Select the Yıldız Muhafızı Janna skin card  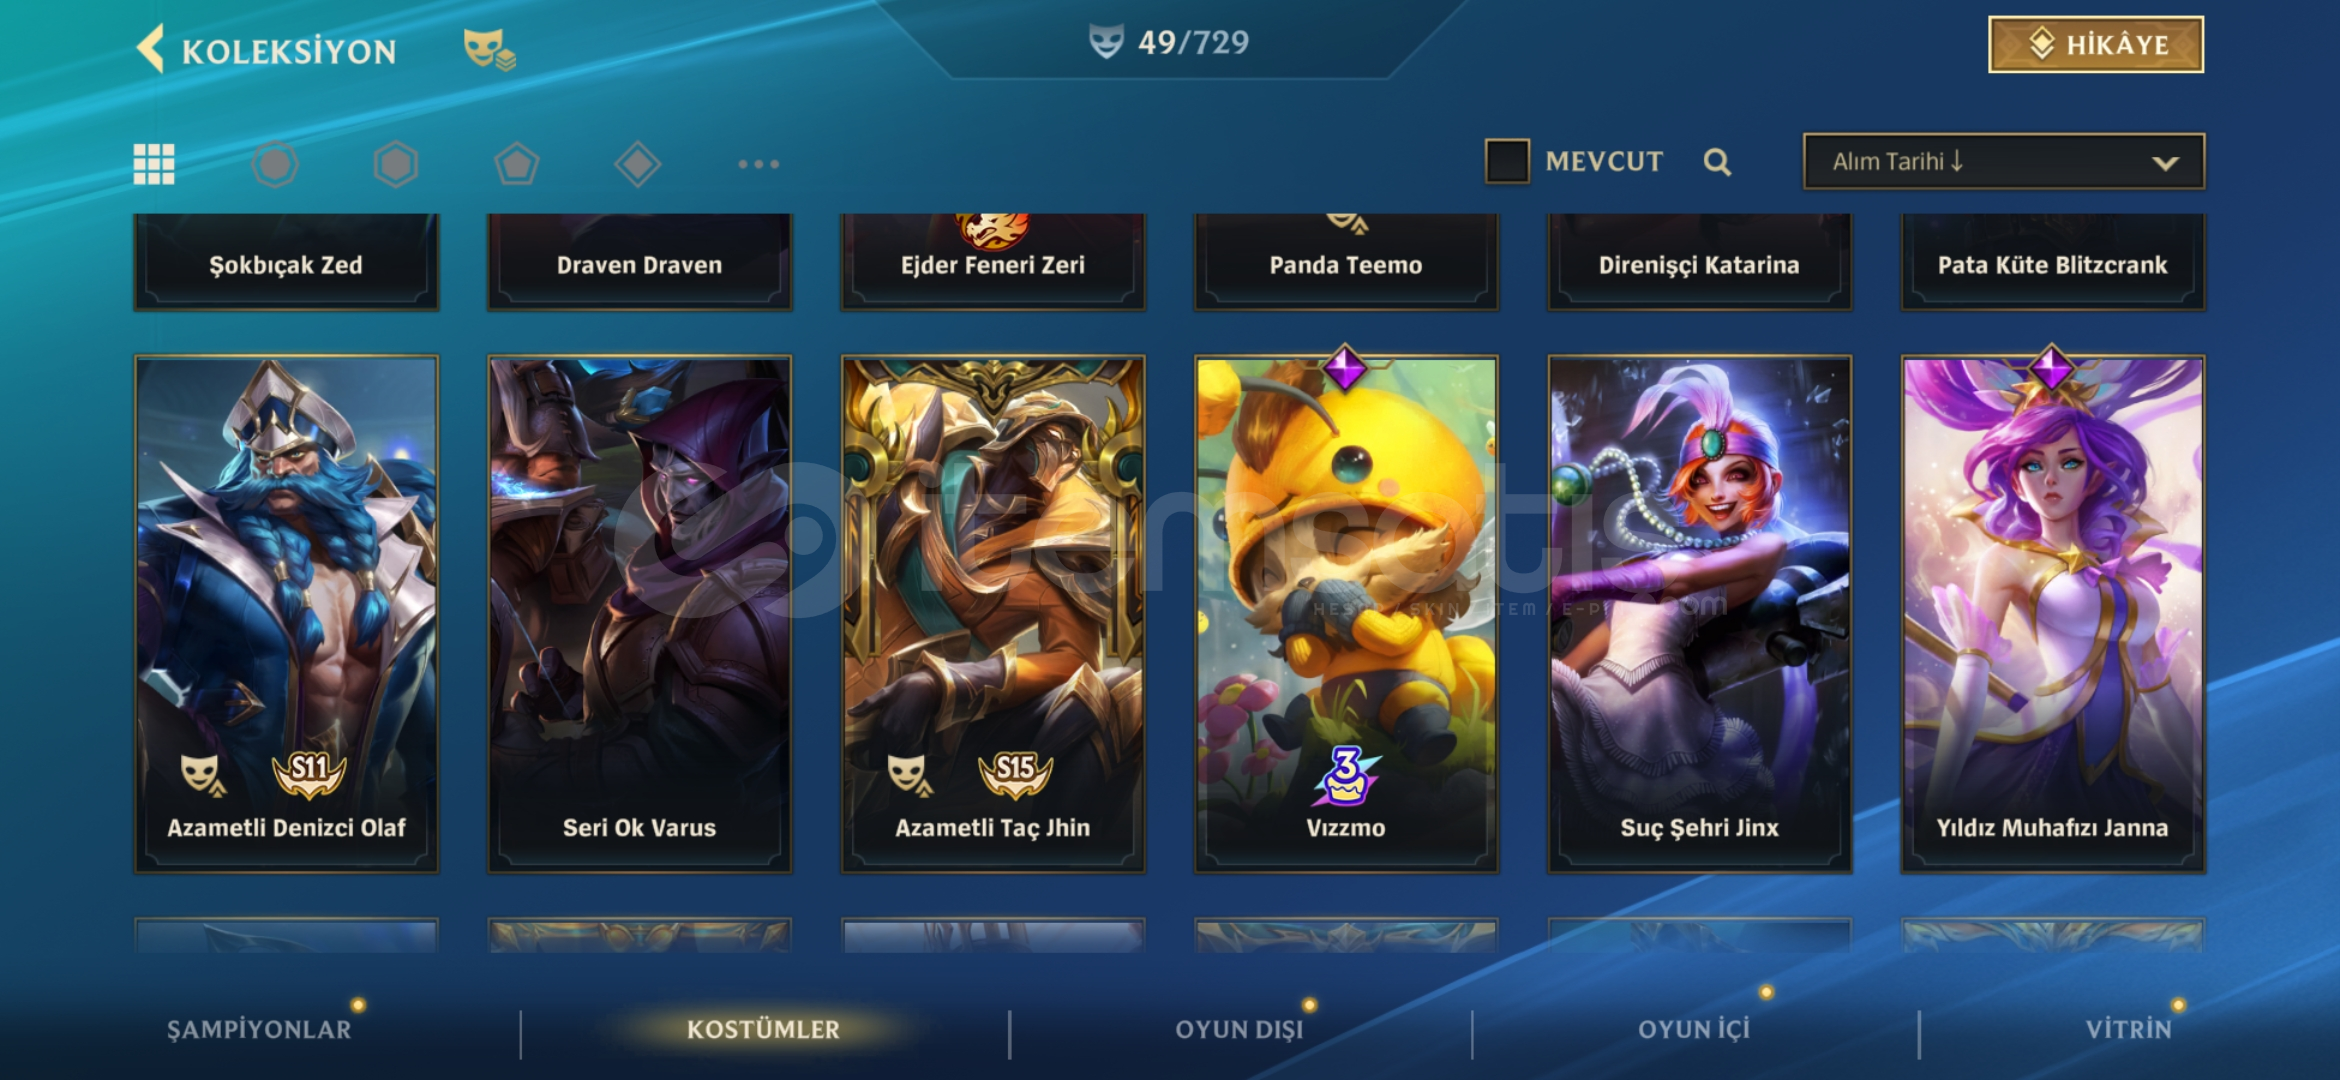point(2053,614)
